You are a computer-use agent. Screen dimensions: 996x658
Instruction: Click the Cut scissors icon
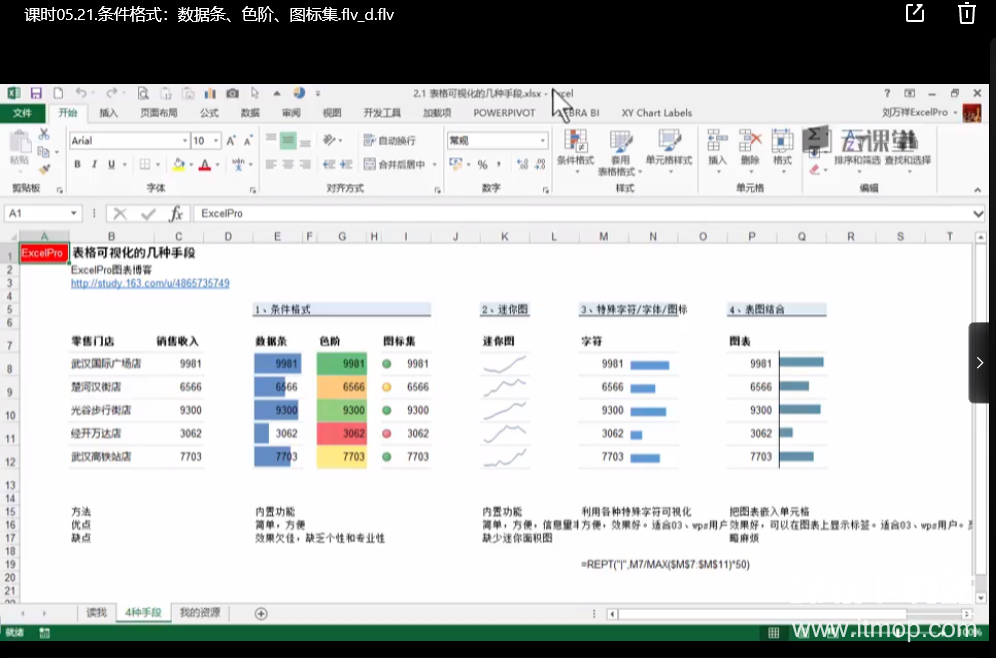(43, 134)
